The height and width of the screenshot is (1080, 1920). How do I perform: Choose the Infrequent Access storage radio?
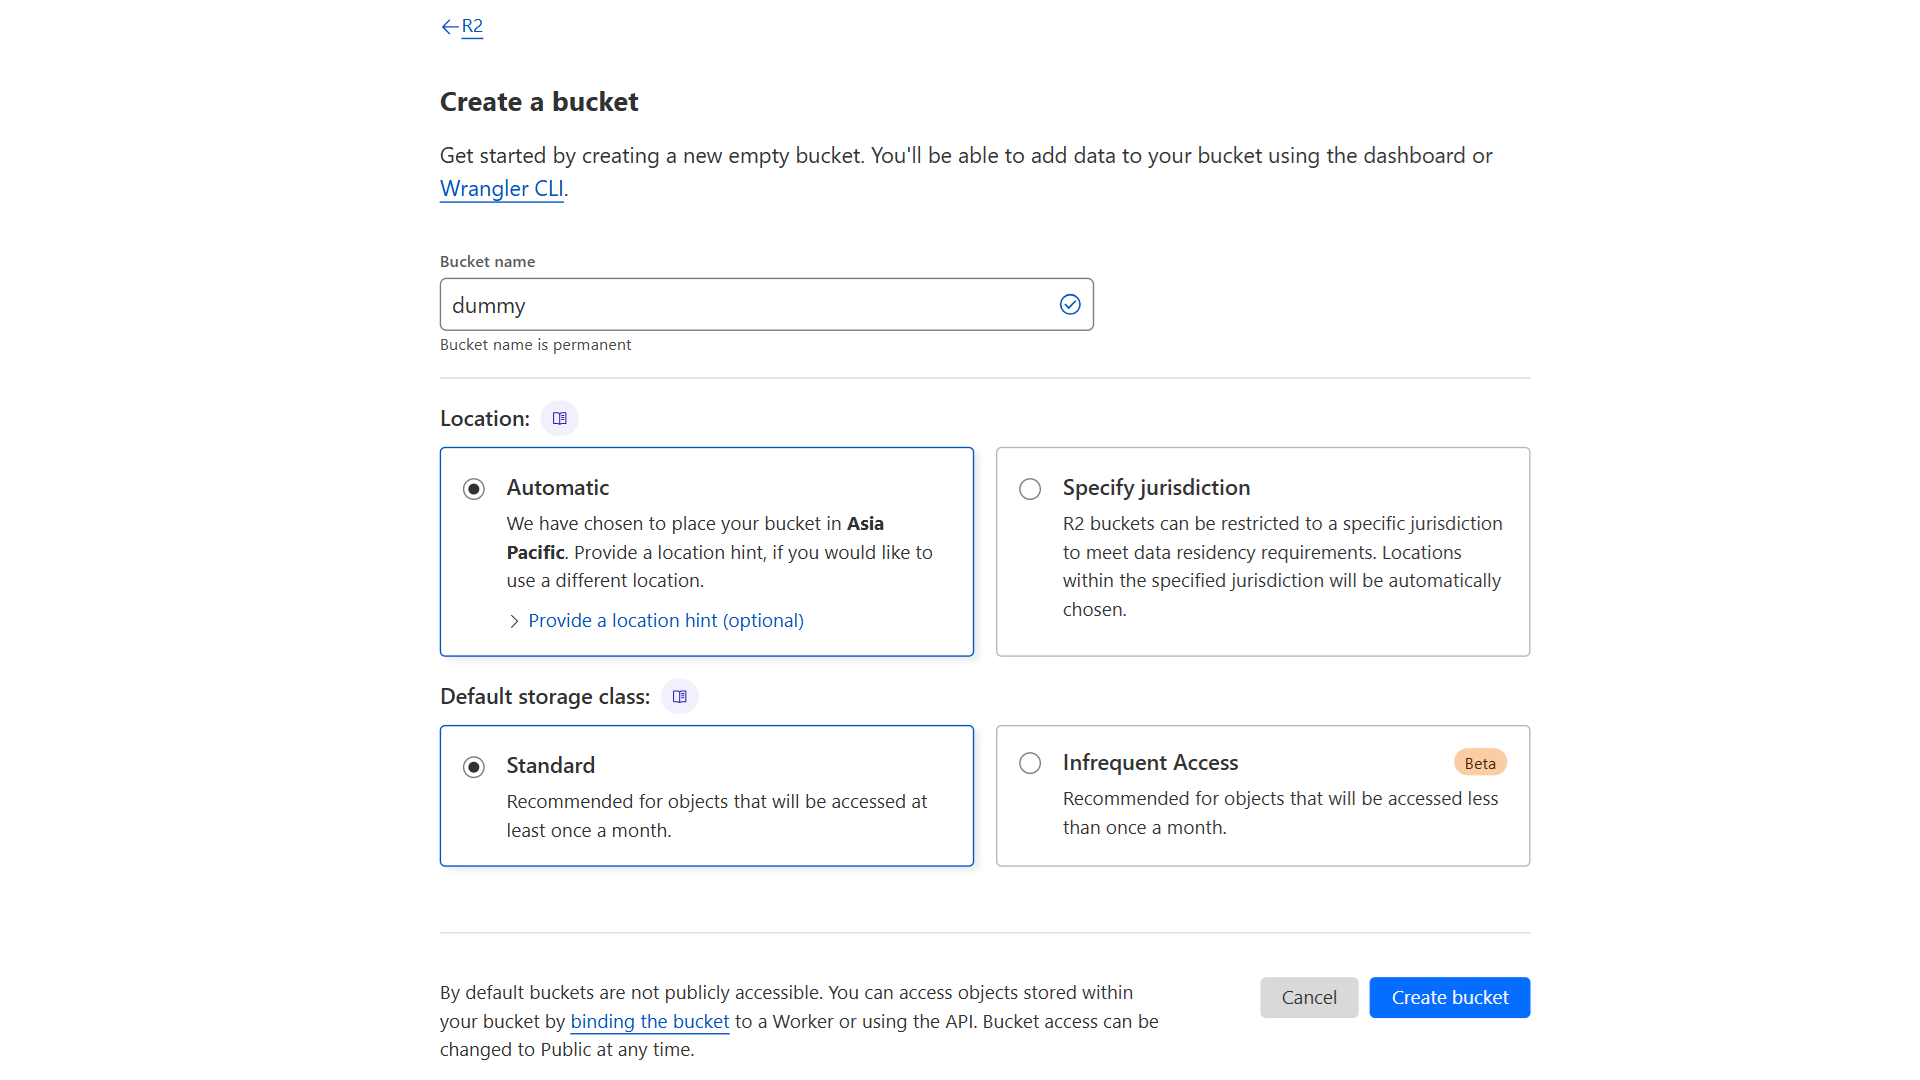[1030, 763]
